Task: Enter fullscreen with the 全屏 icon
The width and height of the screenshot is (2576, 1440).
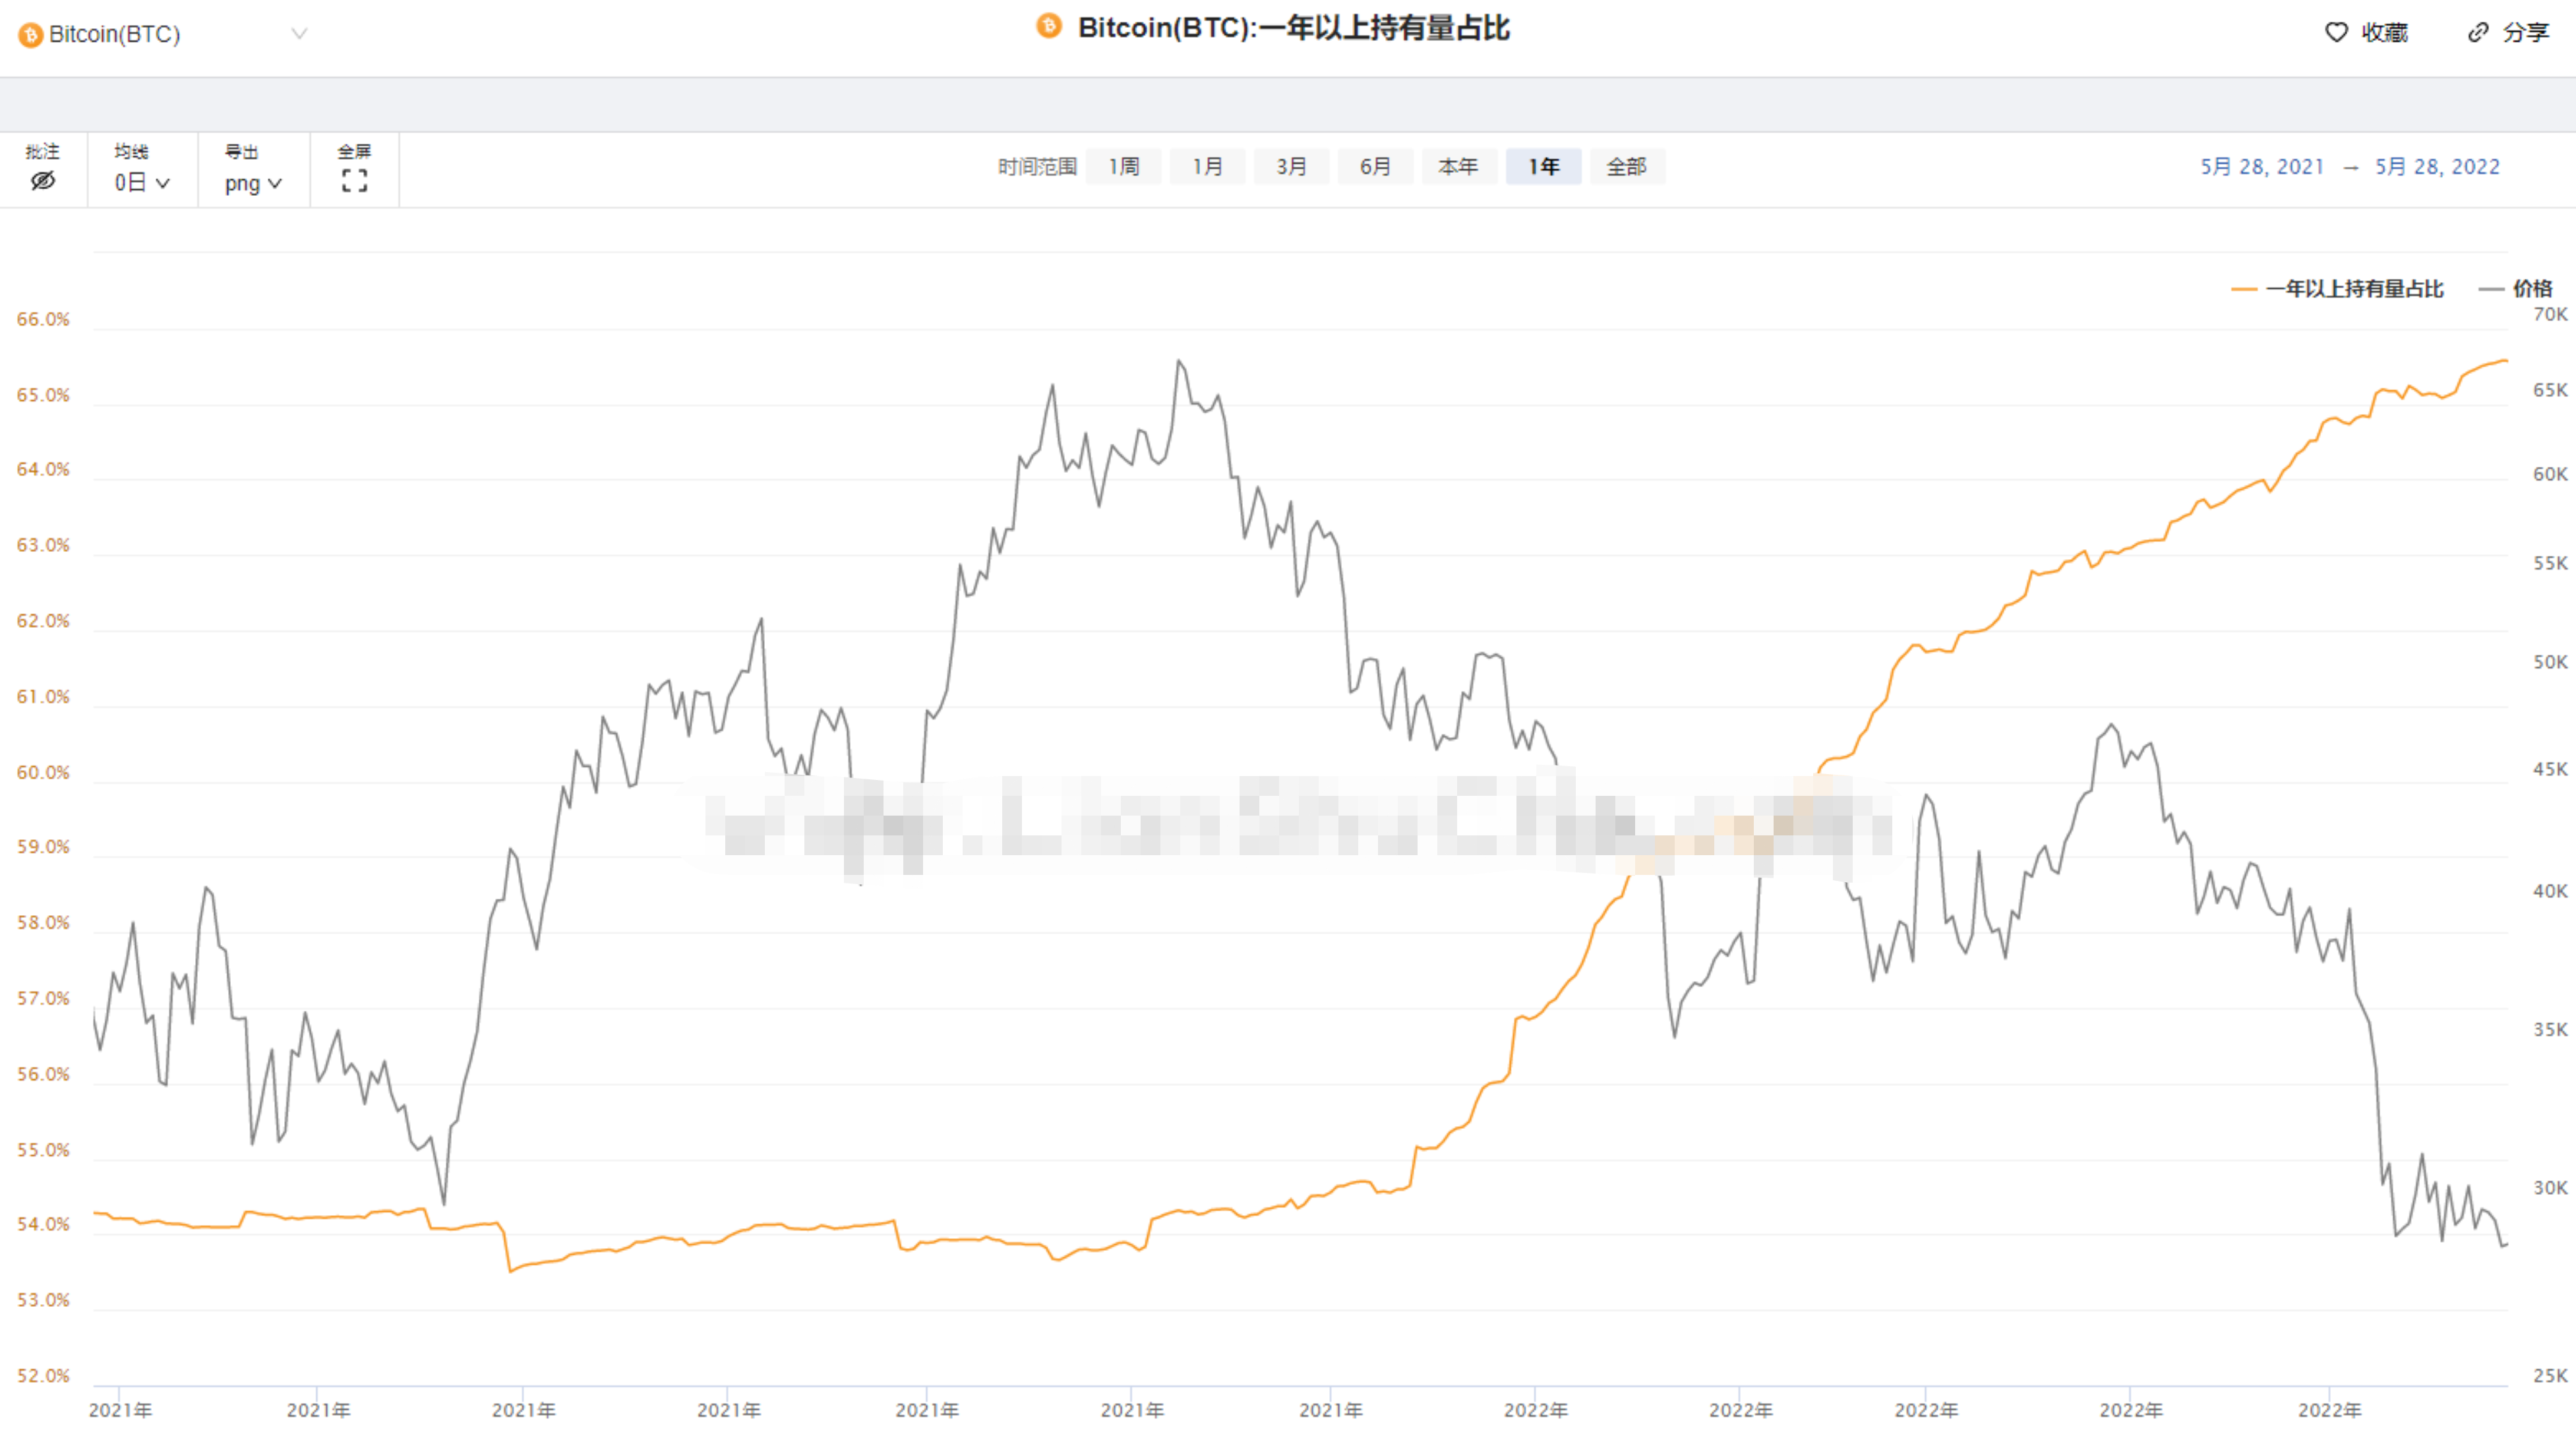Action: click(x=354, y=181)
